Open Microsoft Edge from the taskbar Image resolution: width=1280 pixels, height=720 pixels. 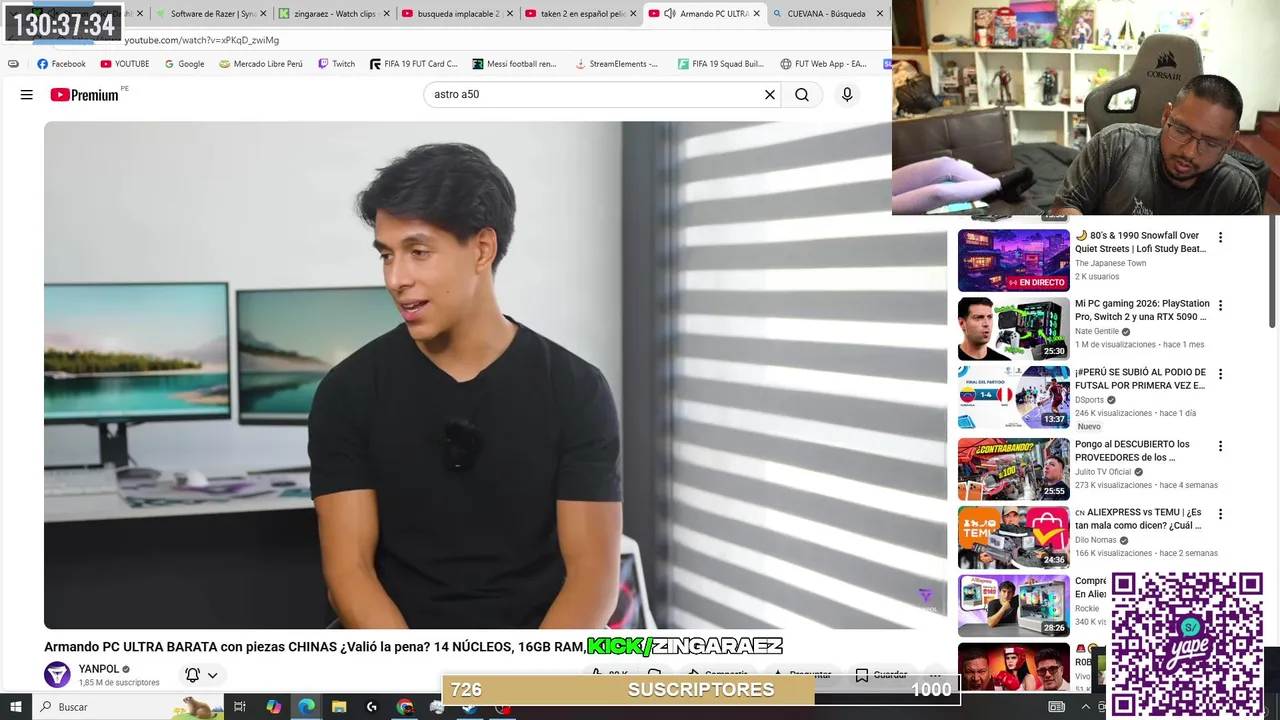point(306,707)
